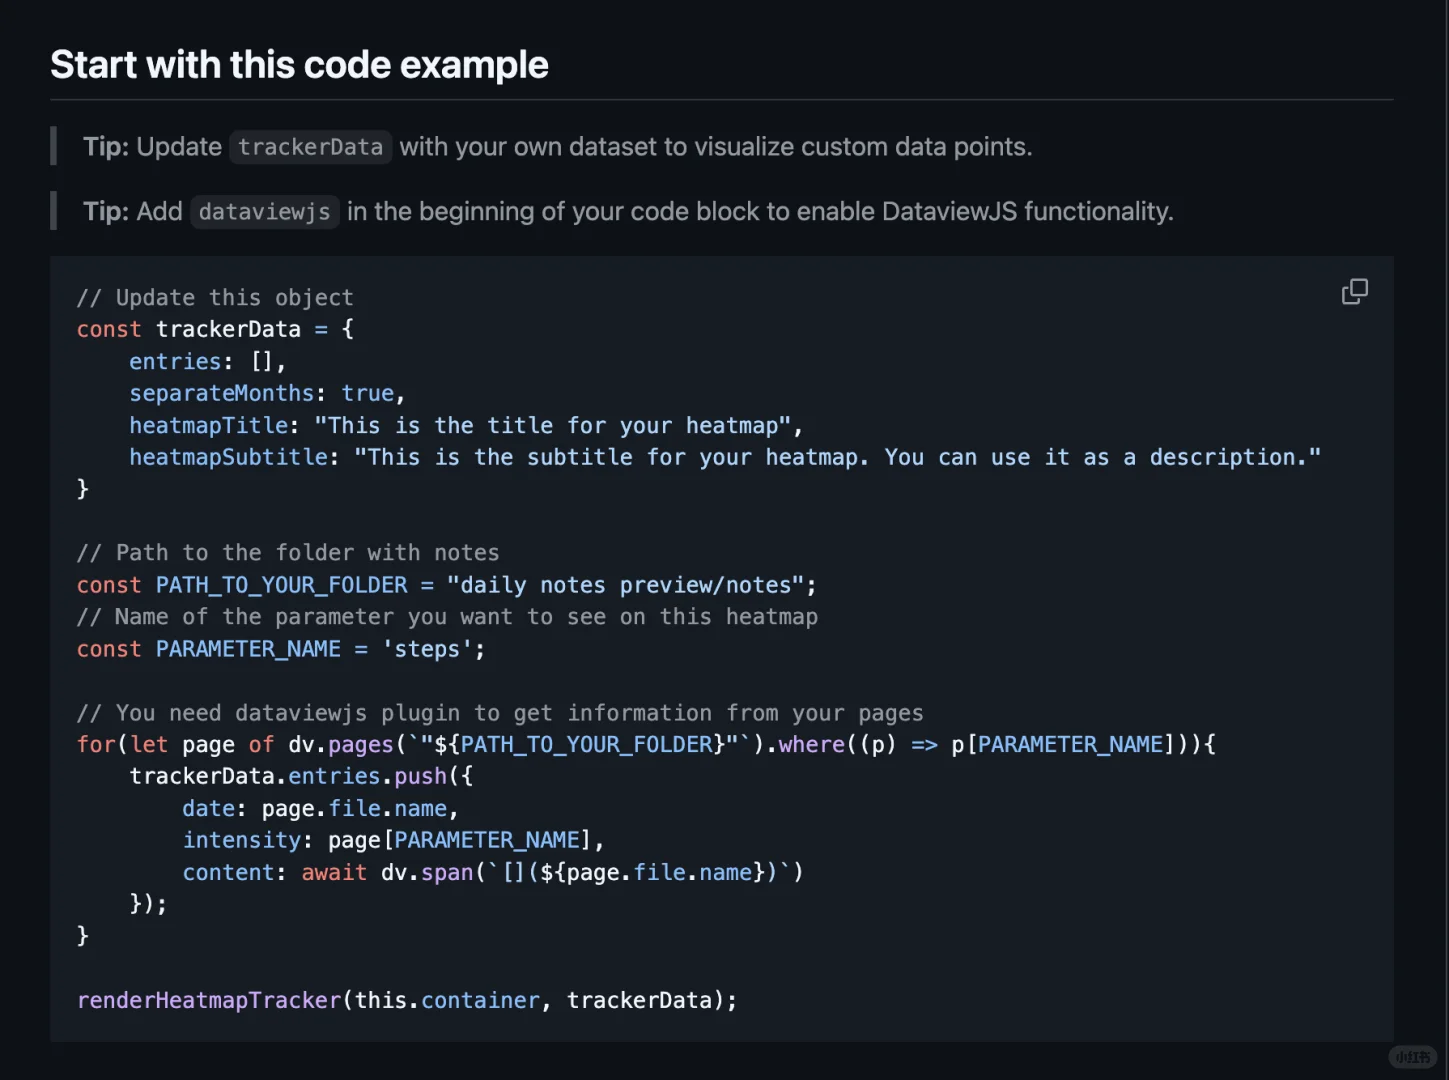Click the heatmapTitle property name
1449x1080 pixels.
pyautogui.click(x=208, y=426)
